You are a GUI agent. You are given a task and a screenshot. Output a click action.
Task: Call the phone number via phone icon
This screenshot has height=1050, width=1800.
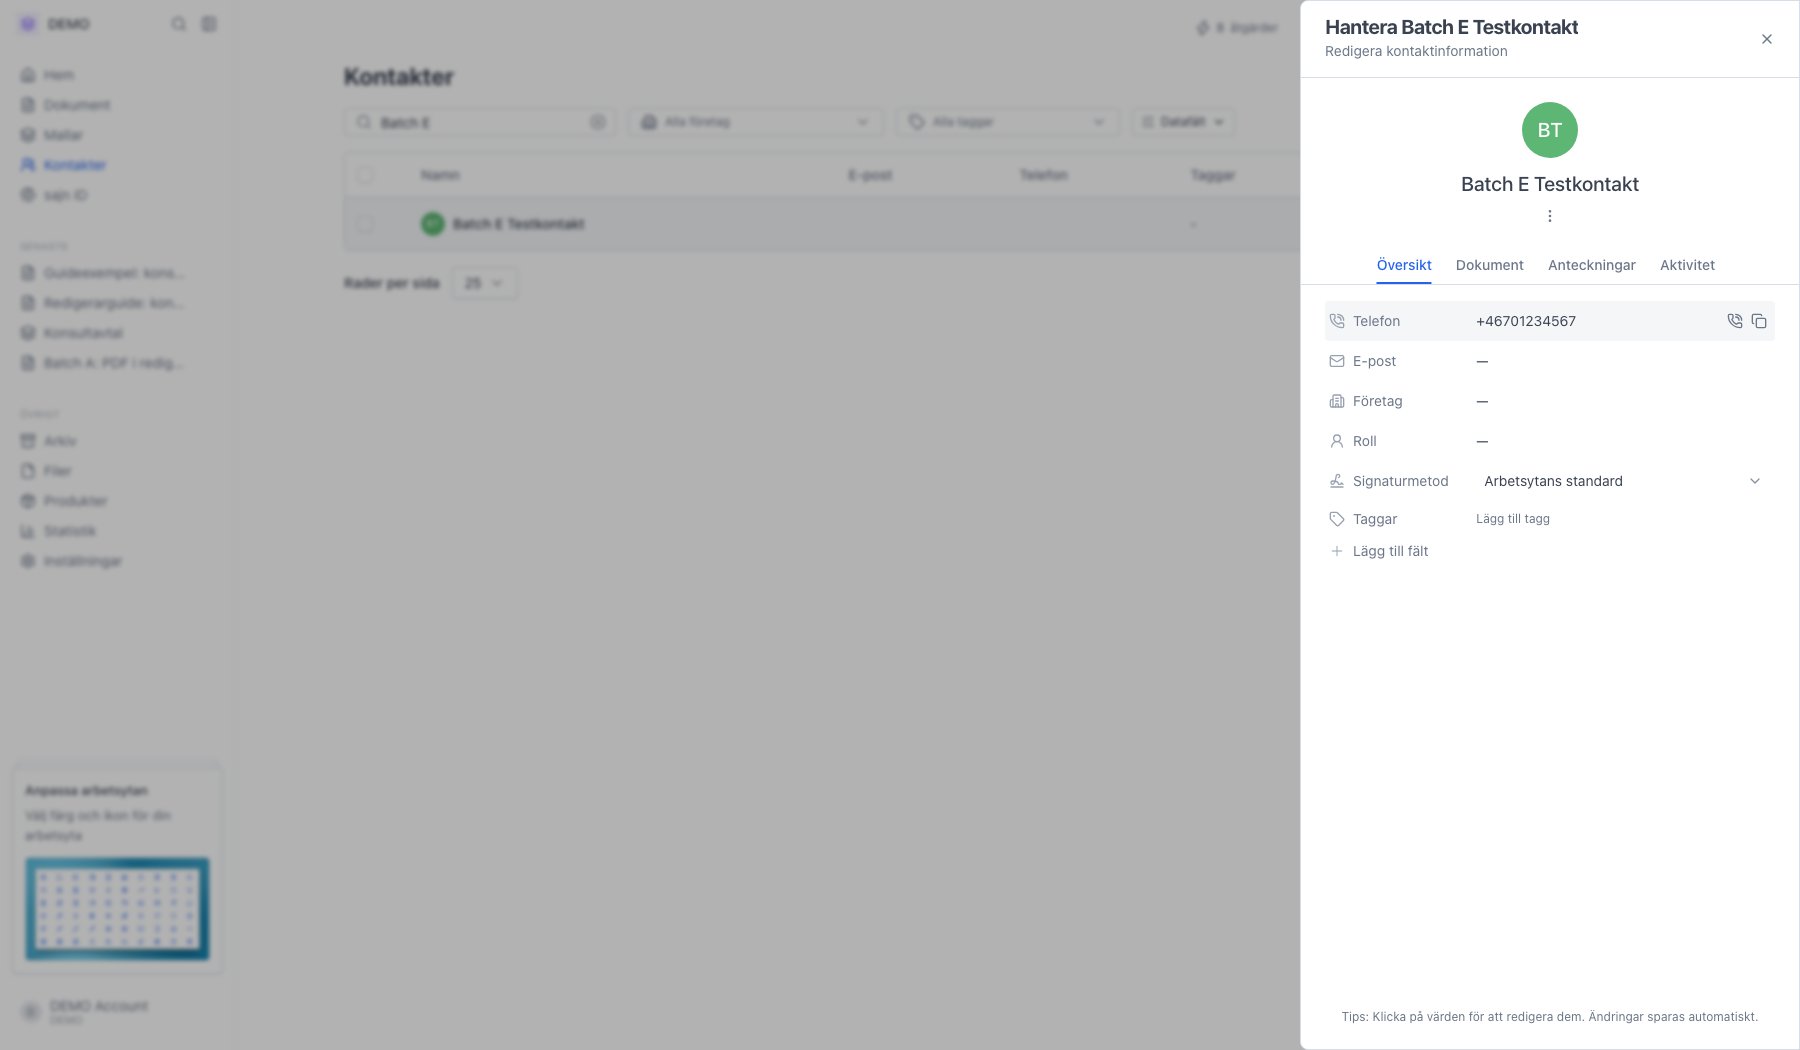(1734, 321)
